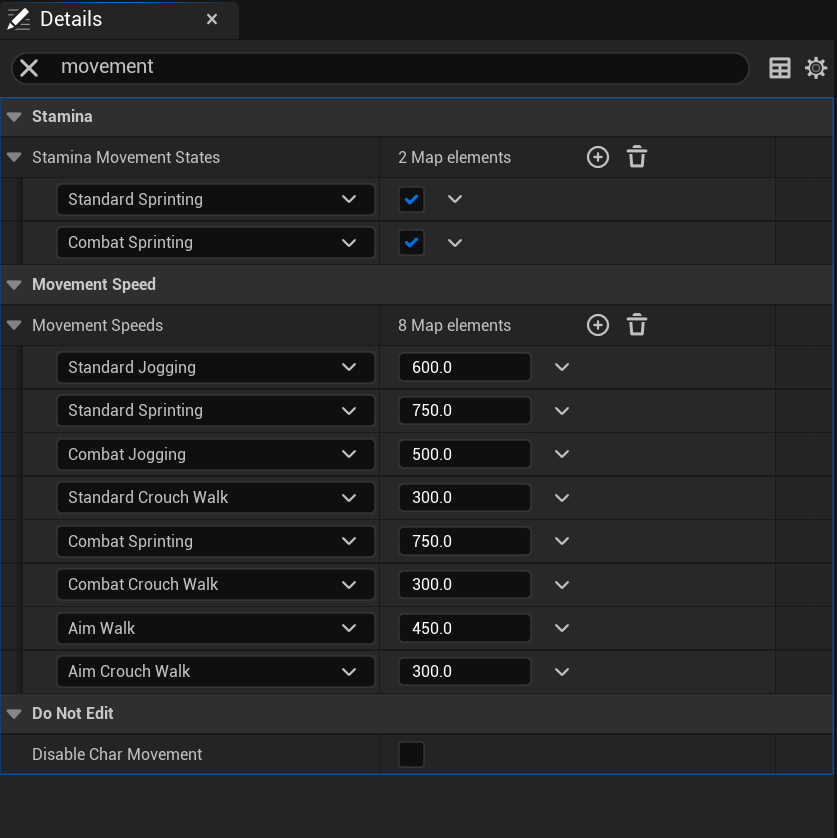Click the Standard Sprinting speed value 750.0
837x838 pixels.
[464, 410]
